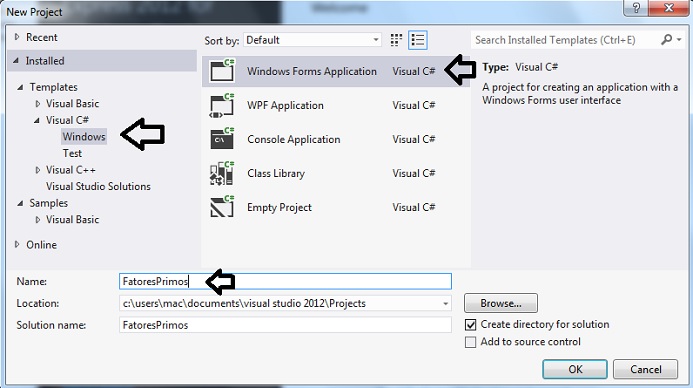This screenshot has height=388, width=693.
Task: Select Visual Studio Solutions node
Action: tap(98, 186)
